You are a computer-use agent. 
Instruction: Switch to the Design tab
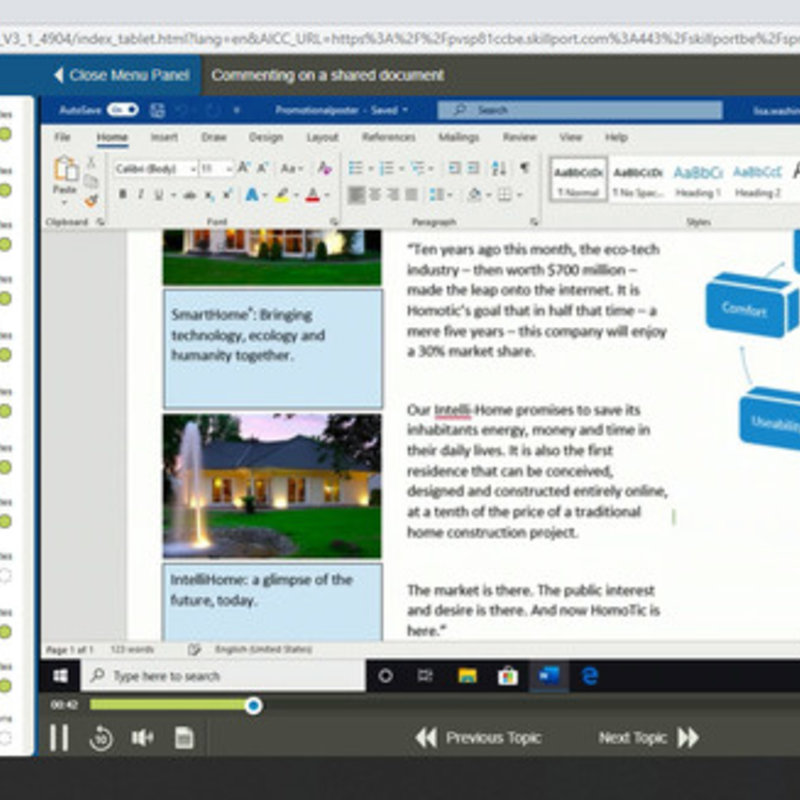click(x=265, y=137)
